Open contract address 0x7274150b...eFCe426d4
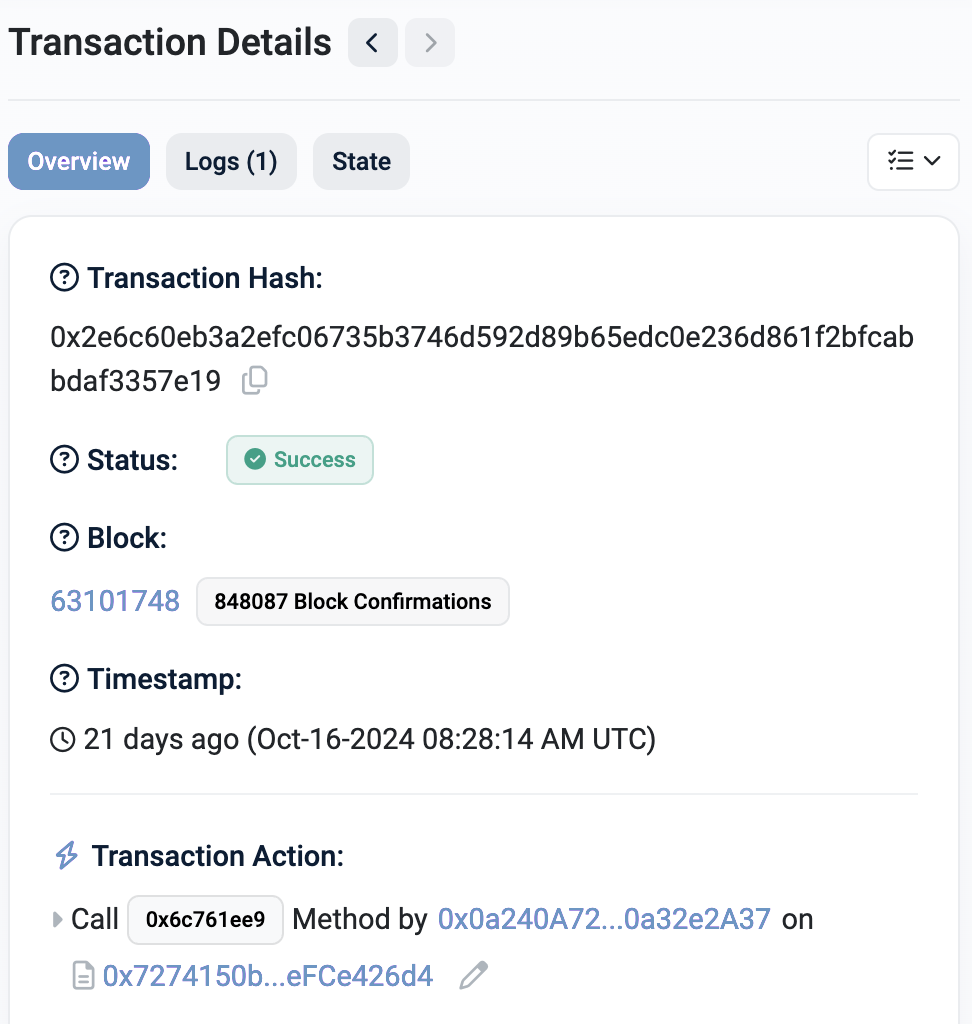This screenshot has height=1024, width=972. 268,976
